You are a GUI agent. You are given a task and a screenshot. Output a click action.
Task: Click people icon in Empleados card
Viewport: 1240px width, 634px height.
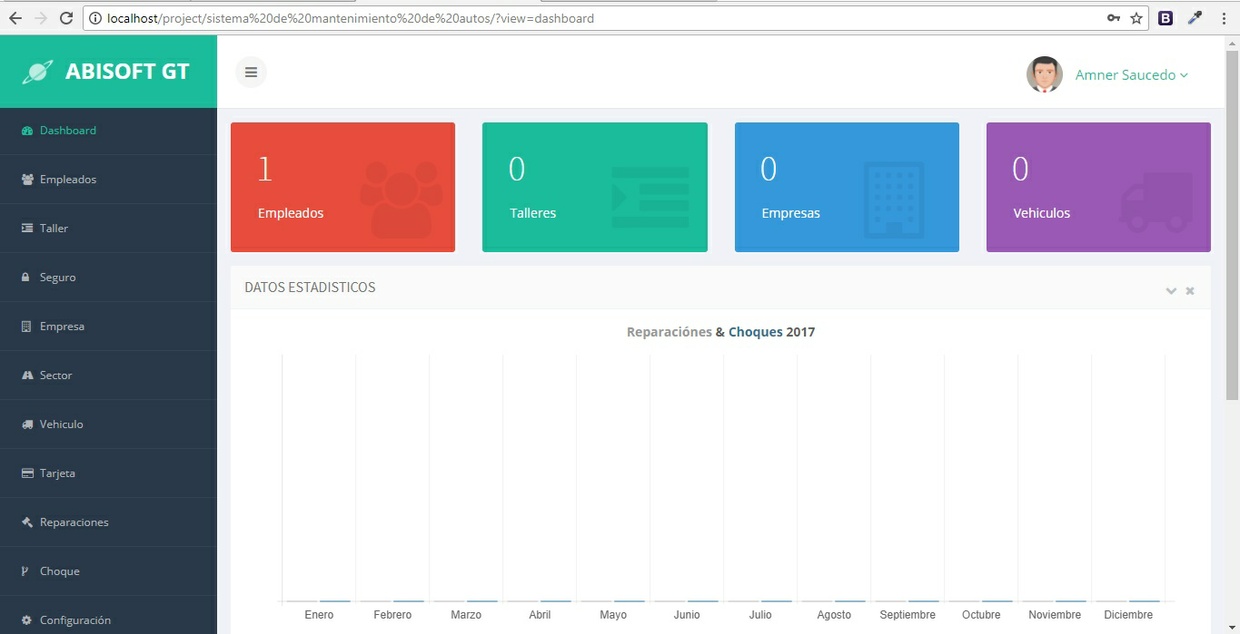(401, 198)
